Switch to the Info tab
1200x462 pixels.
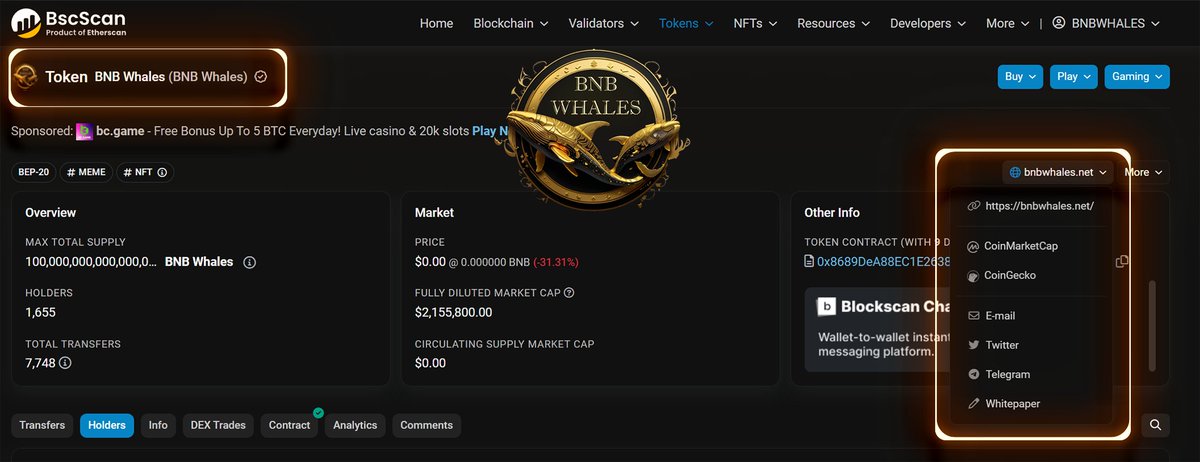point(158,425)
